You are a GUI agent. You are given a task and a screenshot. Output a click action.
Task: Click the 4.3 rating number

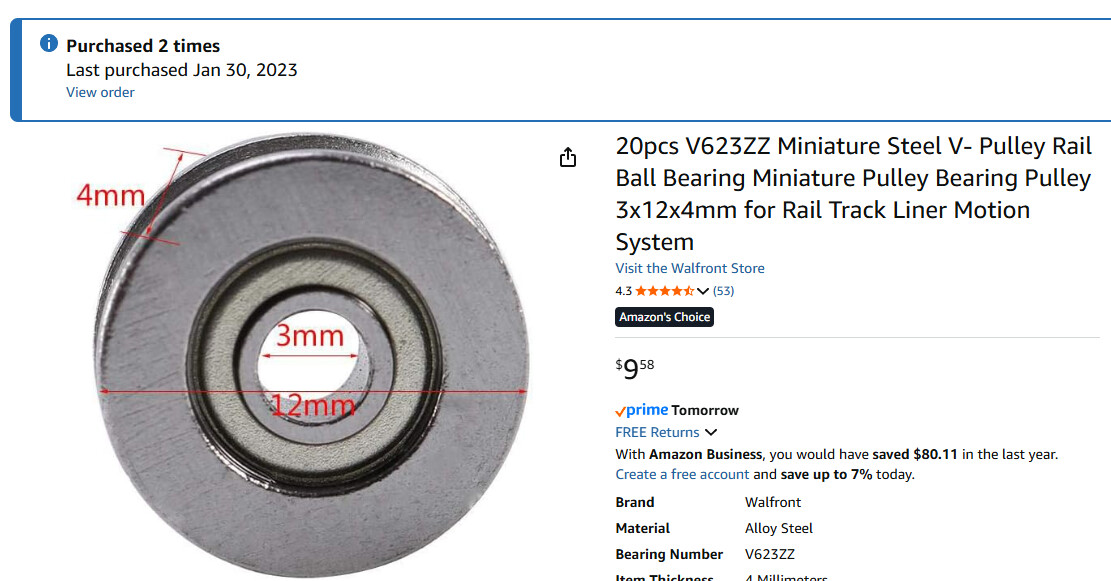click(x=623, y=291)
